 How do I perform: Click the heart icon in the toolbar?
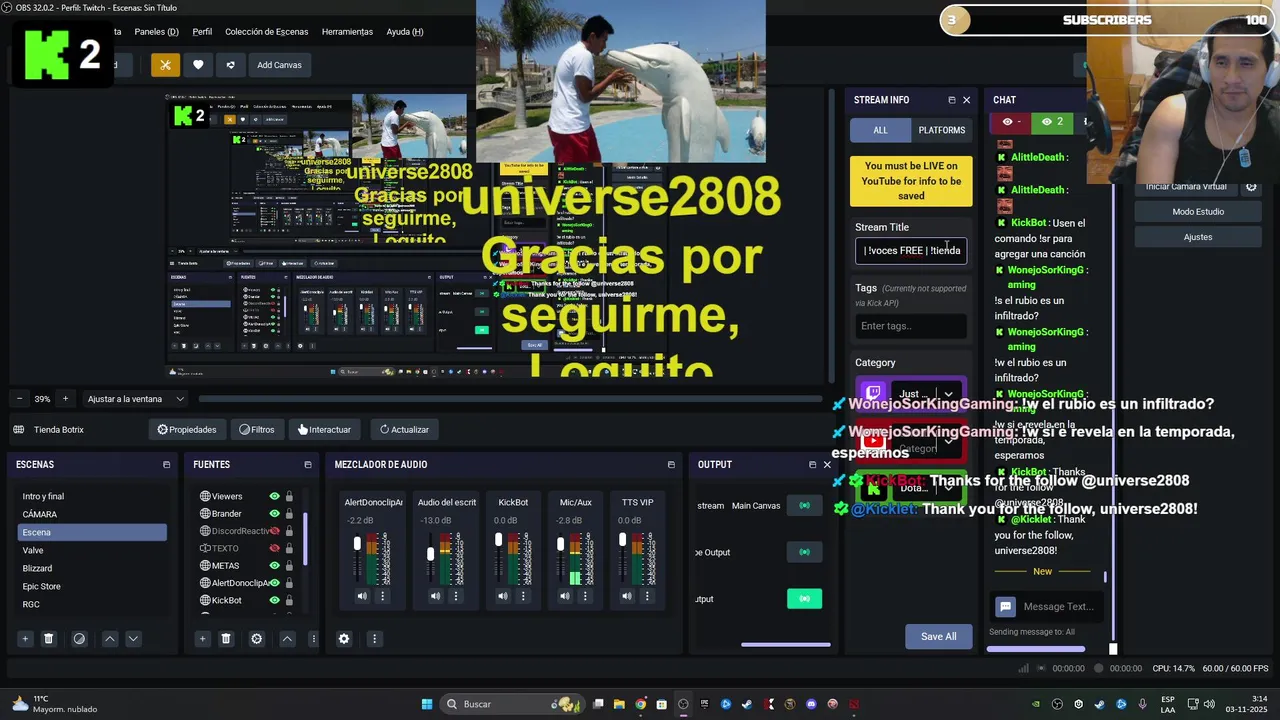[x=198, y=65]
